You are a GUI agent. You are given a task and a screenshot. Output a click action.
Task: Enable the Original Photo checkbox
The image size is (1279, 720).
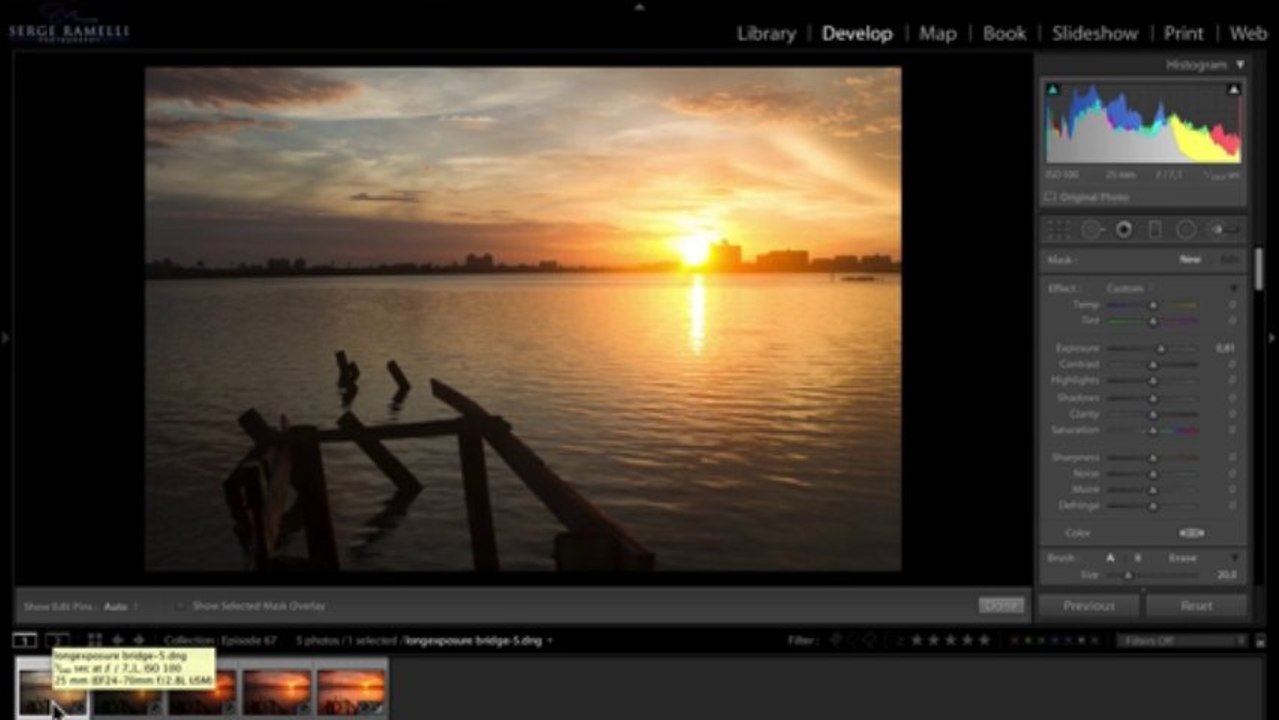[x=1051, y=197]
